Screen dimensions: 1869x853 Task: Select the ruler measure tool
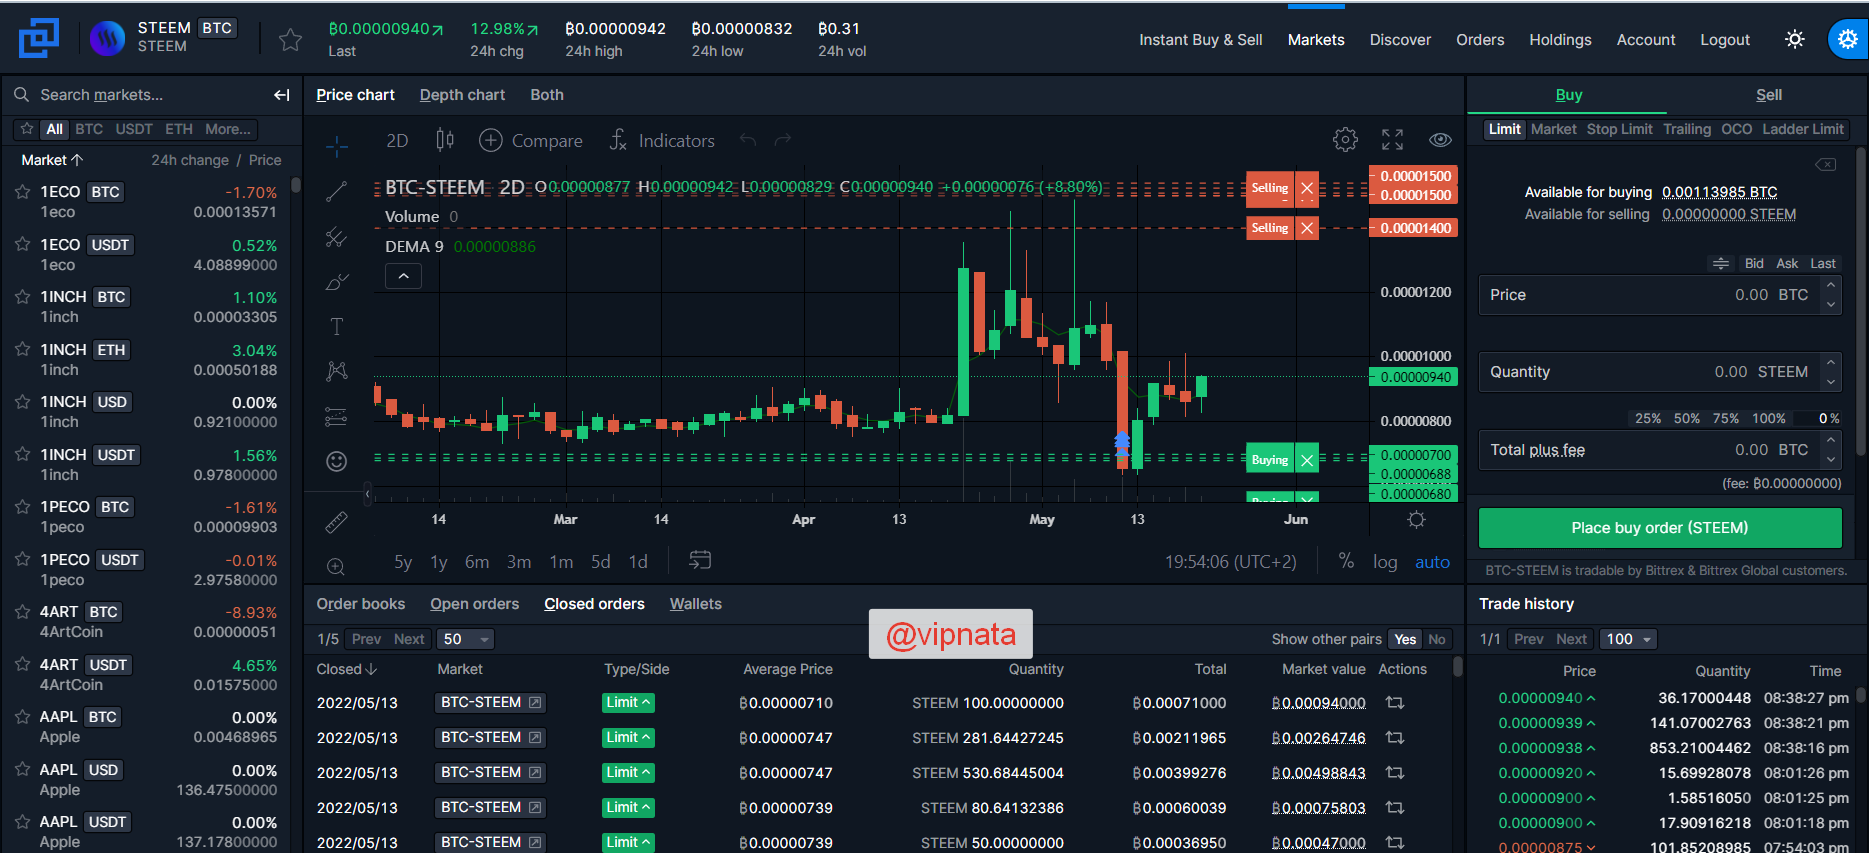coord(337,522)
